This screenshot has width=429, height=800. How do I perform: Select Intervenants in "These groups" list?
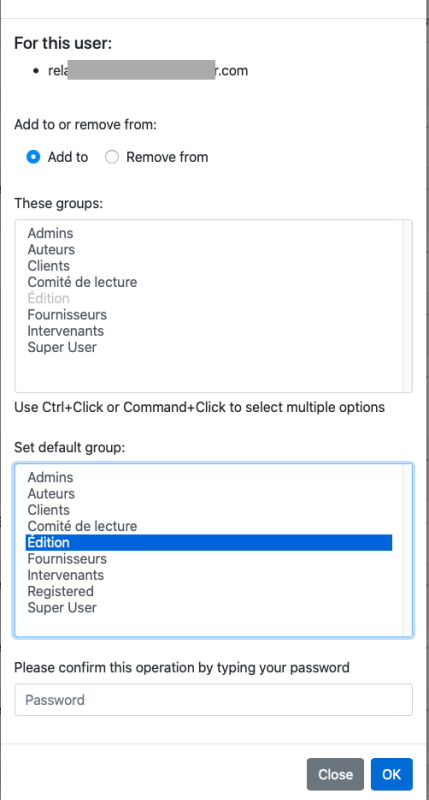pos(209,331)
